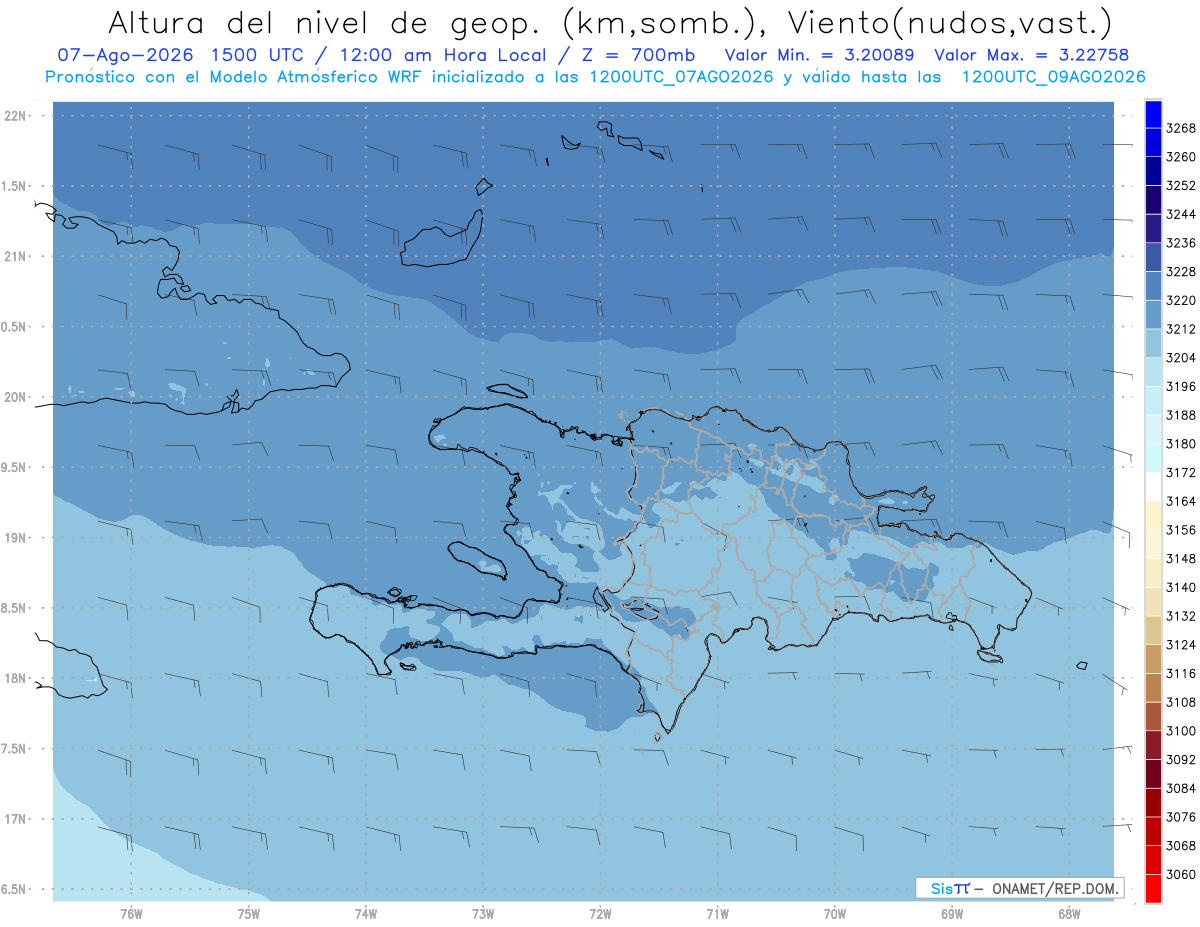Viewport: 1200px width, 927px height.
Task: Click the white swatch between 3164 and 3172
Action: [x=1152, y=486]
